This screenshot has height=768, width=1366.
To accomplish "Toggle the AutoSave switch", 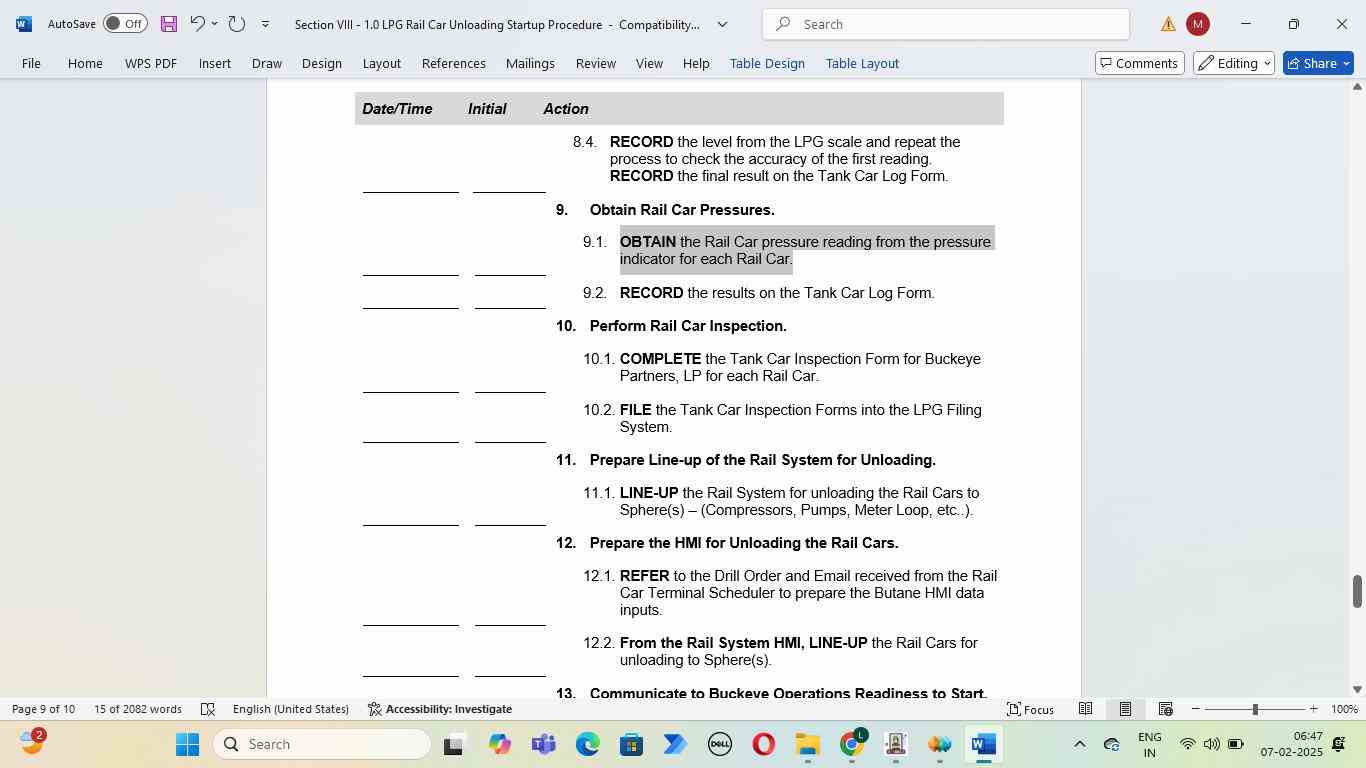I will pyautogui.click(x=125, y=24).
